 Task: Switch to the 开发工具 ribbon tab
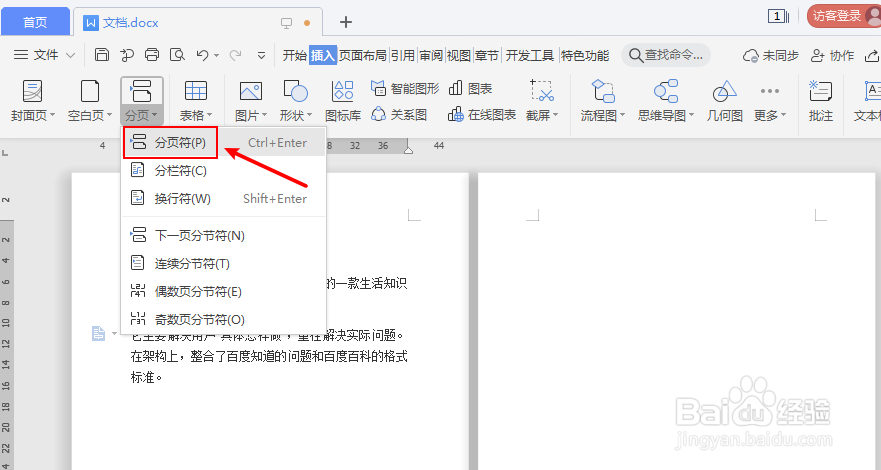(529, 55)
